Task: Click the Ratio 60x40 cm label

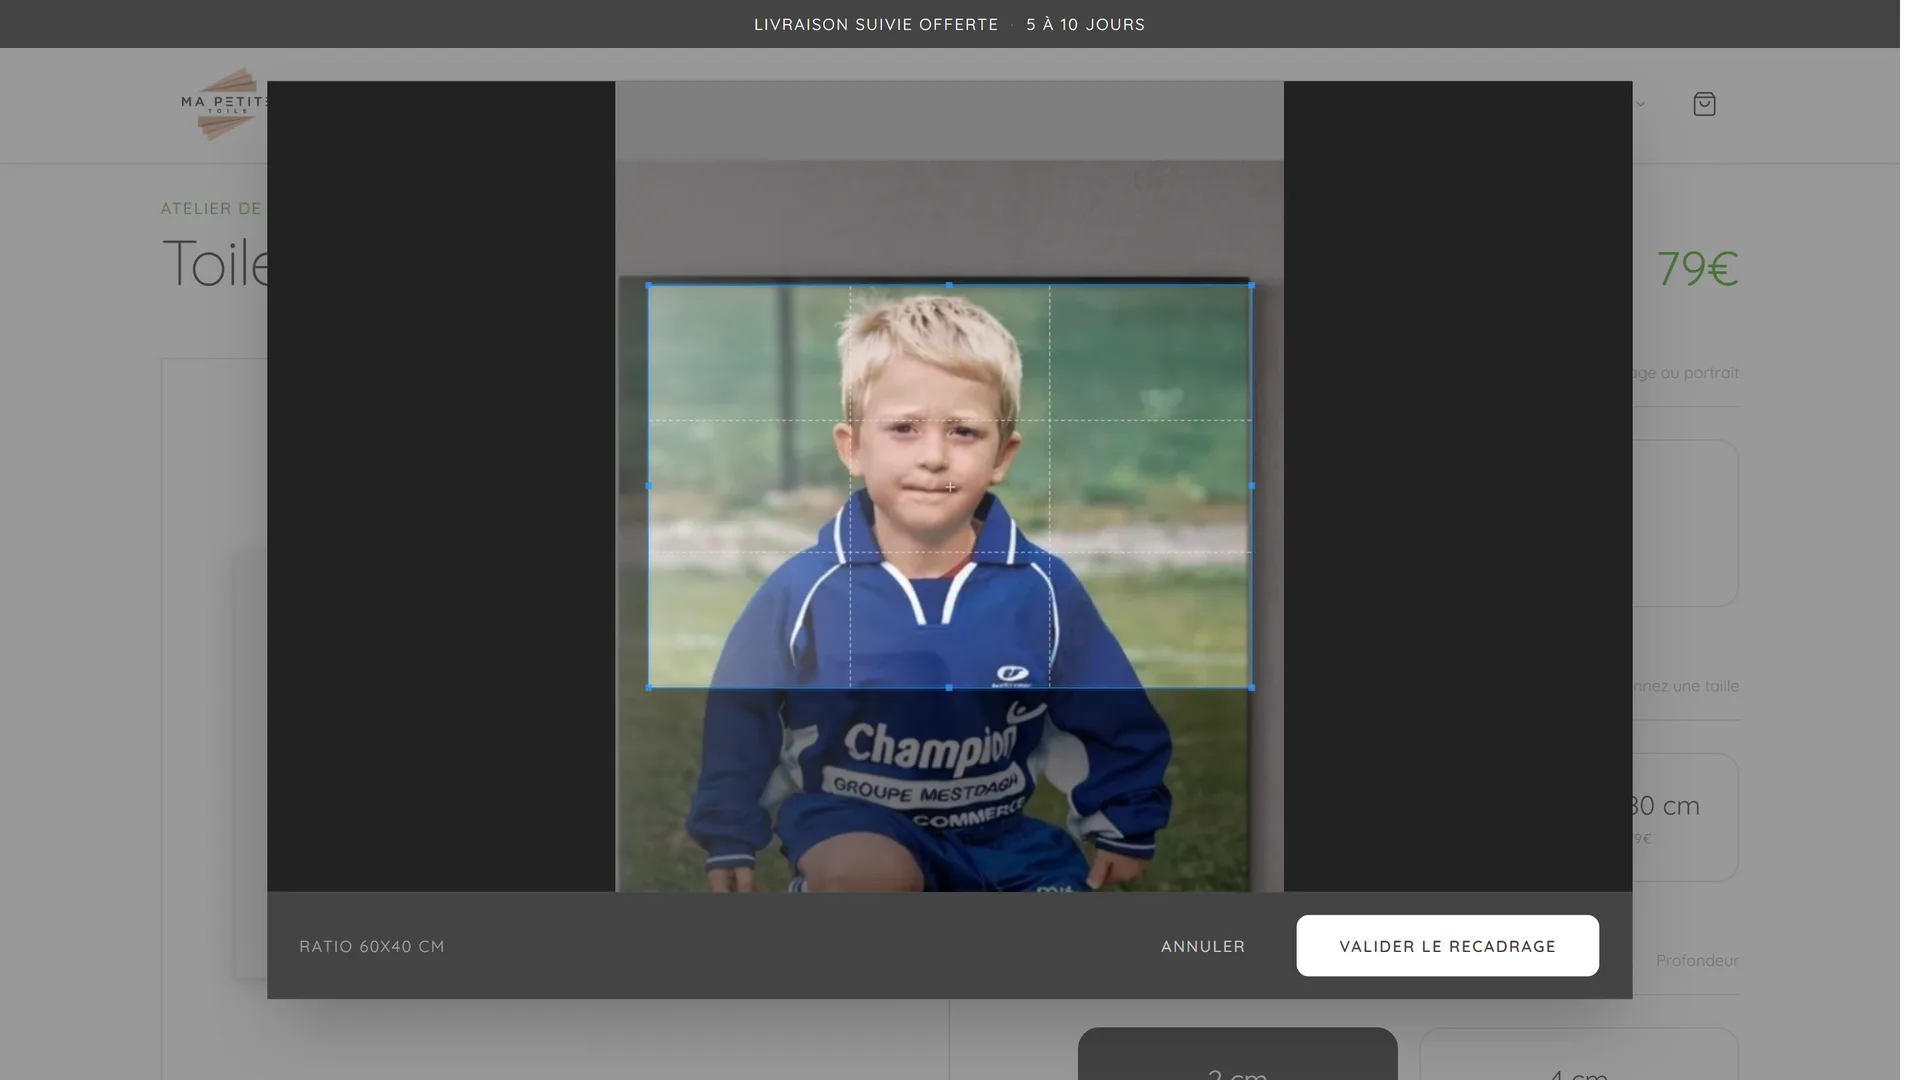Action: click(372, 946)
